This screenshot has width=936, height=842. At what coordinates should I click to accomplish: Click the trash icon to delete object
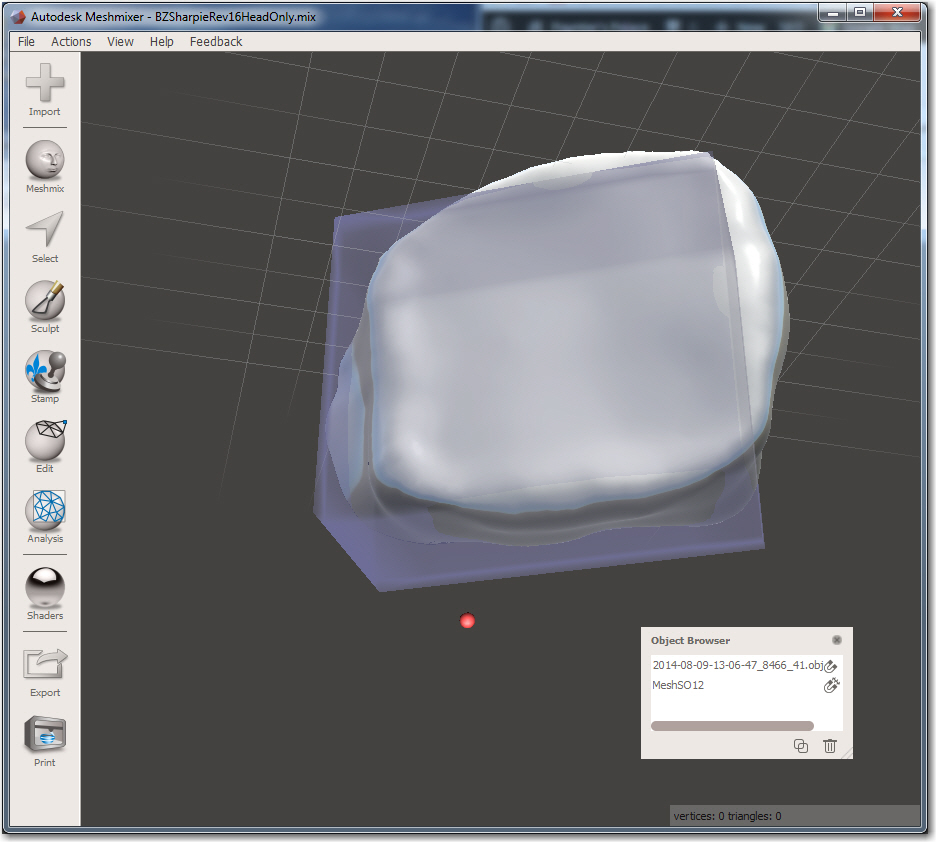click(830, 746)
